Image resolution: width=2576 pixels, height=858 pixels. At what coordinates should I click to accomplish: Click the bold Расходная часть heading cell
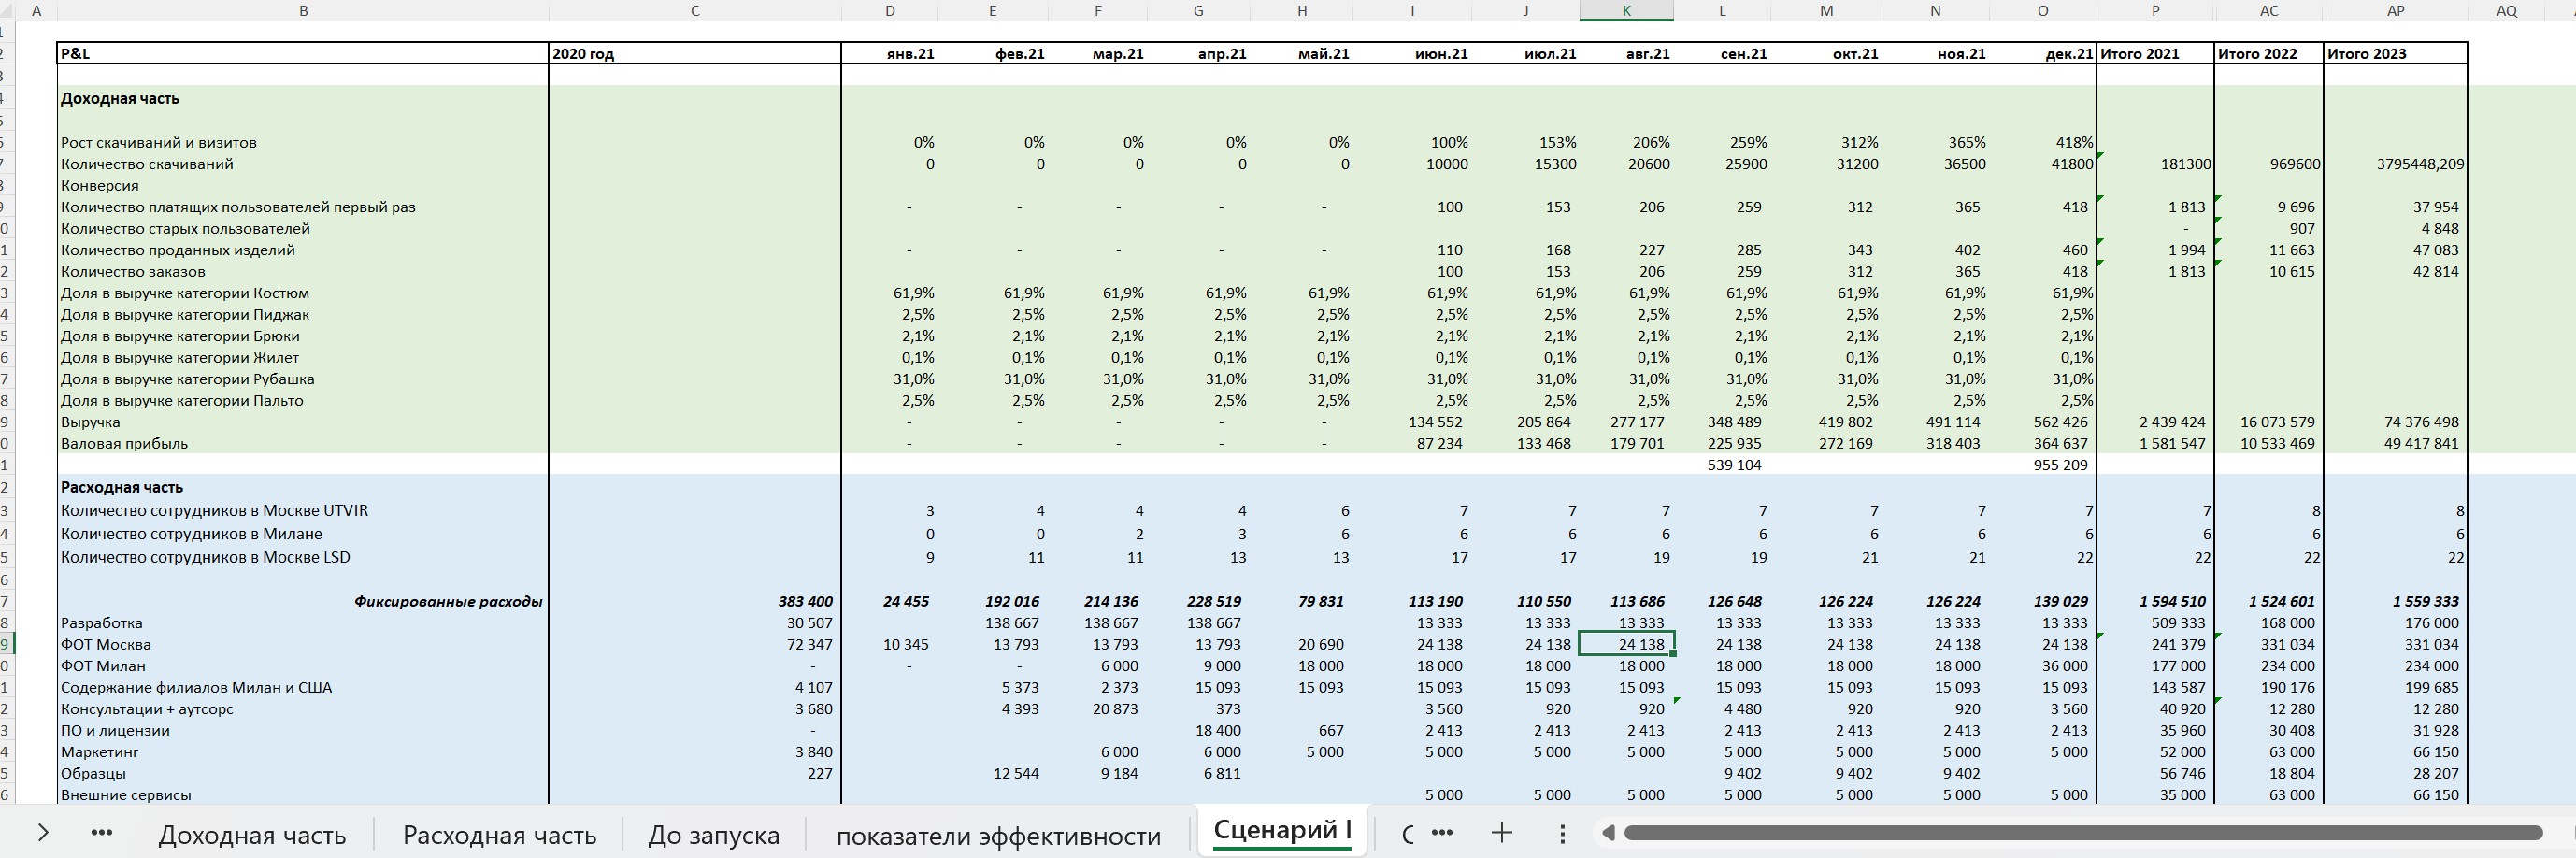[303, 487]
